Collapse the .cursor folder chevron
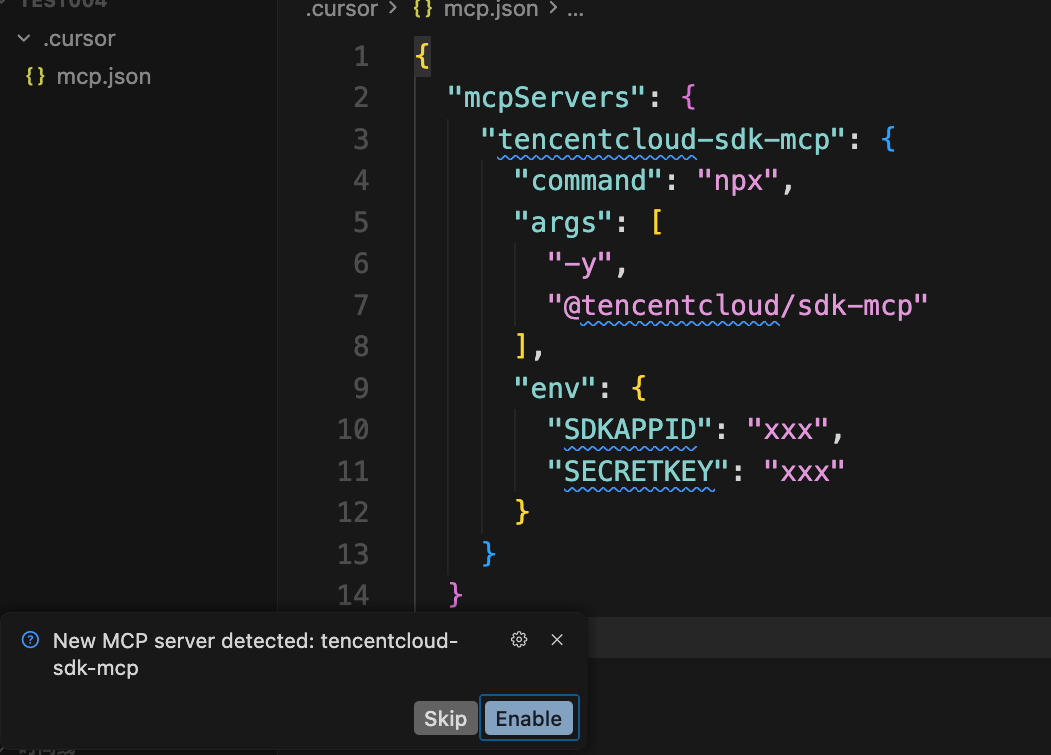 coord(24,38)
